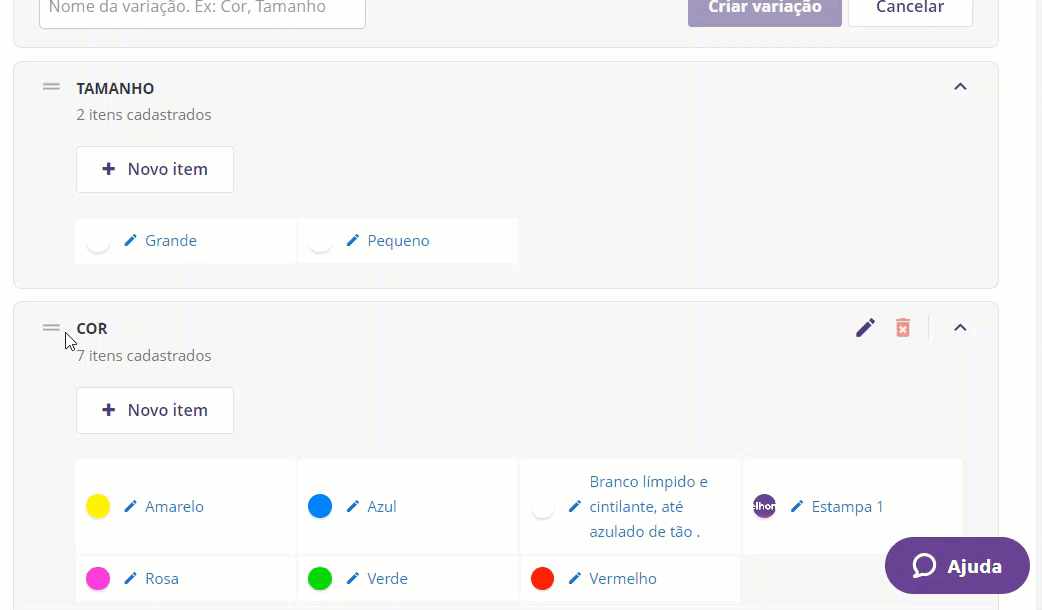The image size is (1042, 610).
Task: Click the pencil icon next to Pequeno
Action: pos(352,241)
